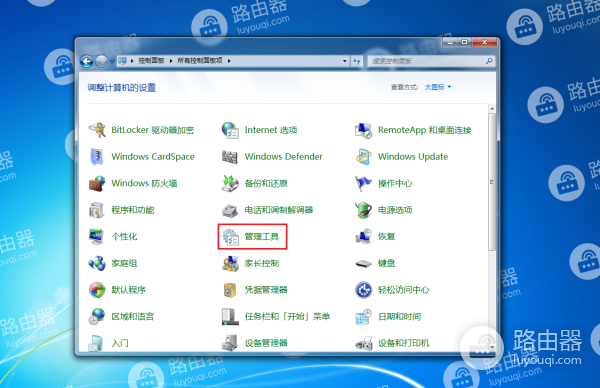Screen dimensions: 600x388
Task: Click the scrollbar up arrow
Action: coord(492,109)
